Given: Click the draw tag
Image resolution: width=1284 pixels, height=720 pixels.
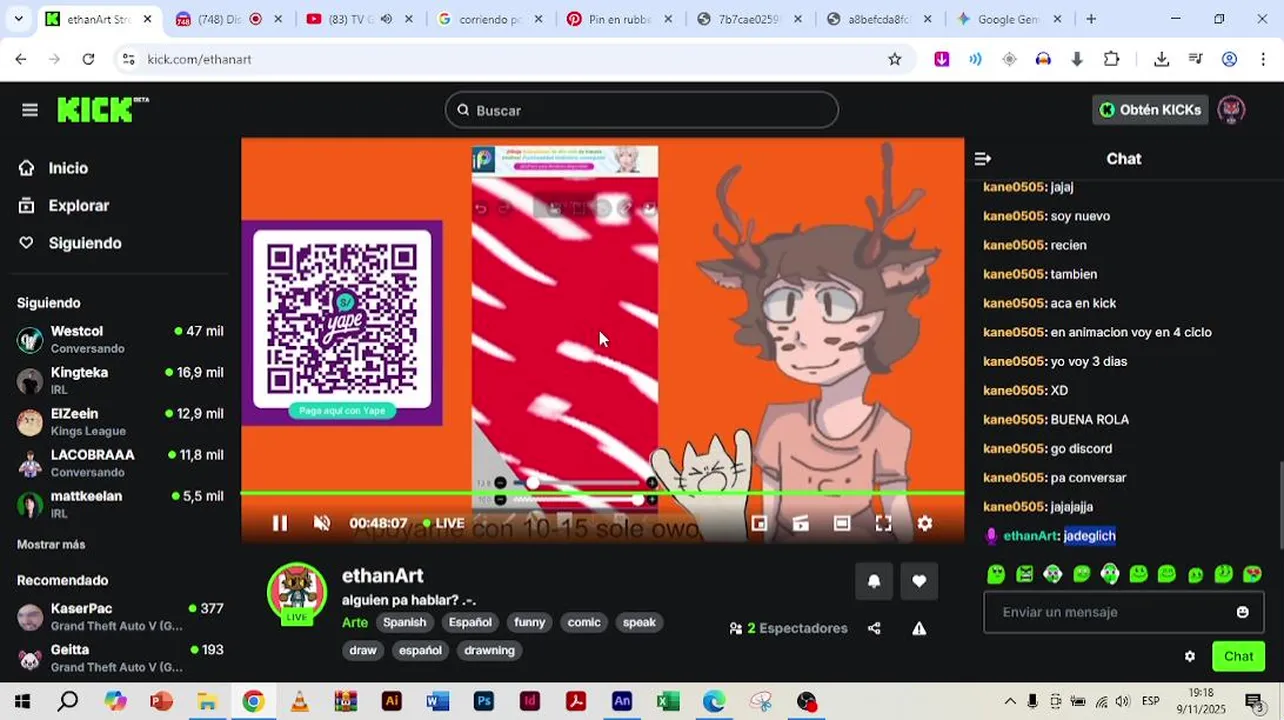Looking at the screenshot, I should [x=363, y=650].
